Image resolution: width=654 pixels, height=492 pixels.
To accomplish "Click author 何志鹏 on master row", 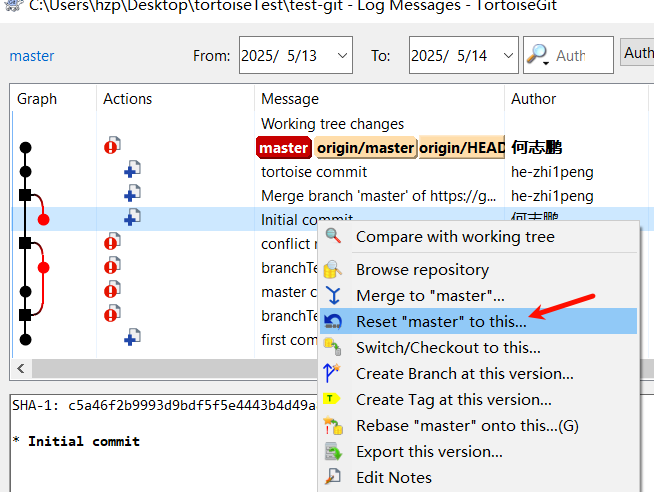I will (x=537, y=148).
